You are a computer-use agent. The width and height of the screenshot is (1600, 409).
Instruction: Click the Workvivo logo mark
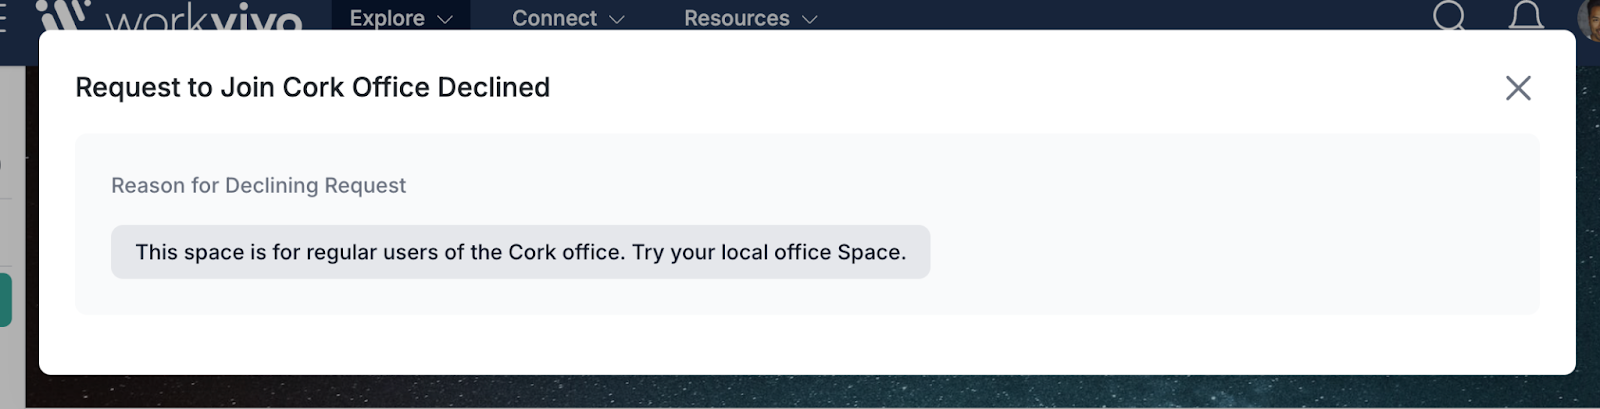[63, 15]
